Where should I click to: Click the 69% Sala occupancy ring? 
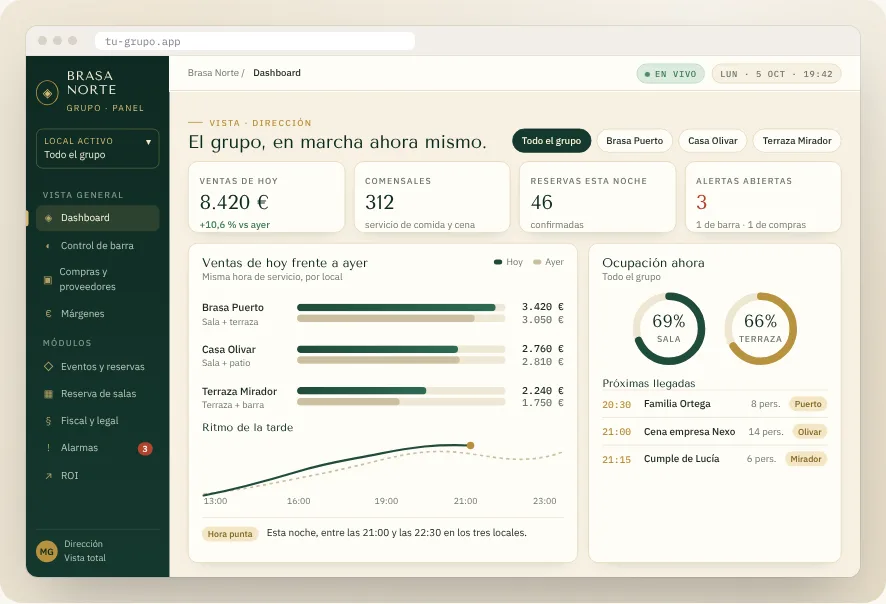(669, 328)
